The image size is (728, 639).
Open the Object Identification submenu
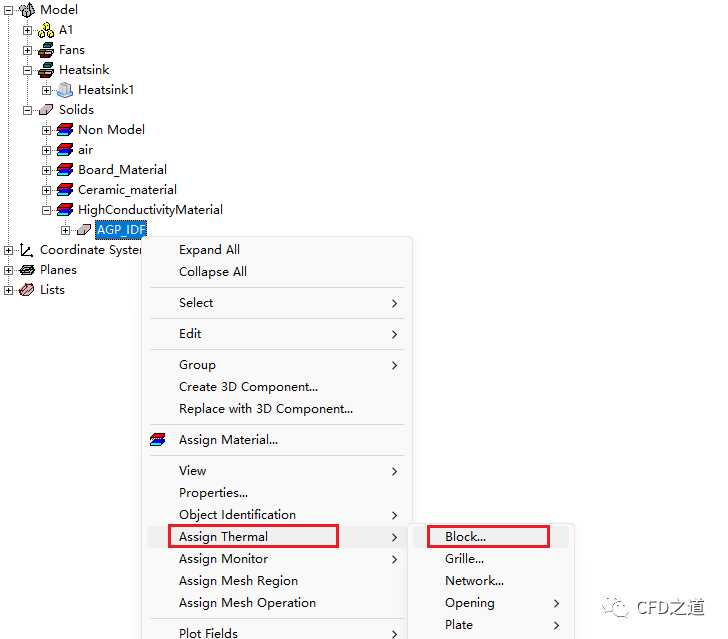pyautogui.click(x=277, y=515)
